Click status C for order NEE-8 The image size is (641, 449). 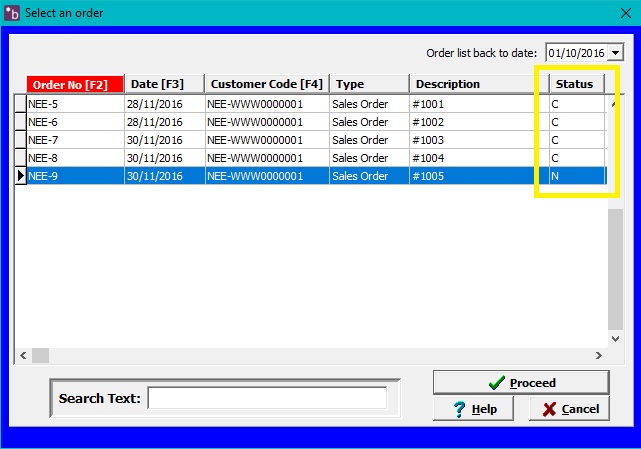click(x=577, y=158)
